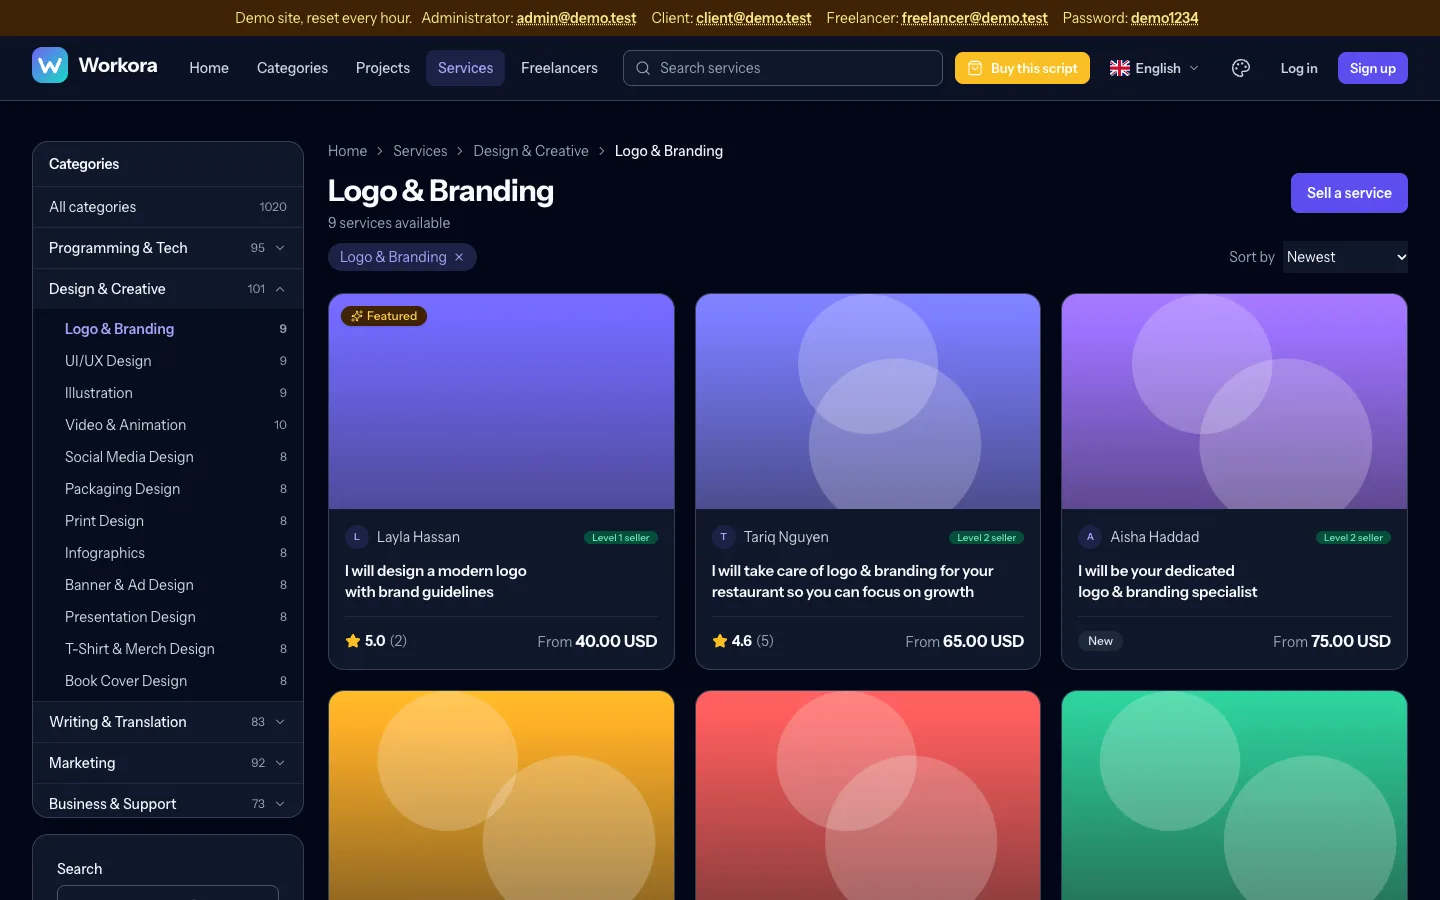Go to the Home nav item
This screenshot has width=1440, height=900.
pyautogui.click(x=209, y=68)
